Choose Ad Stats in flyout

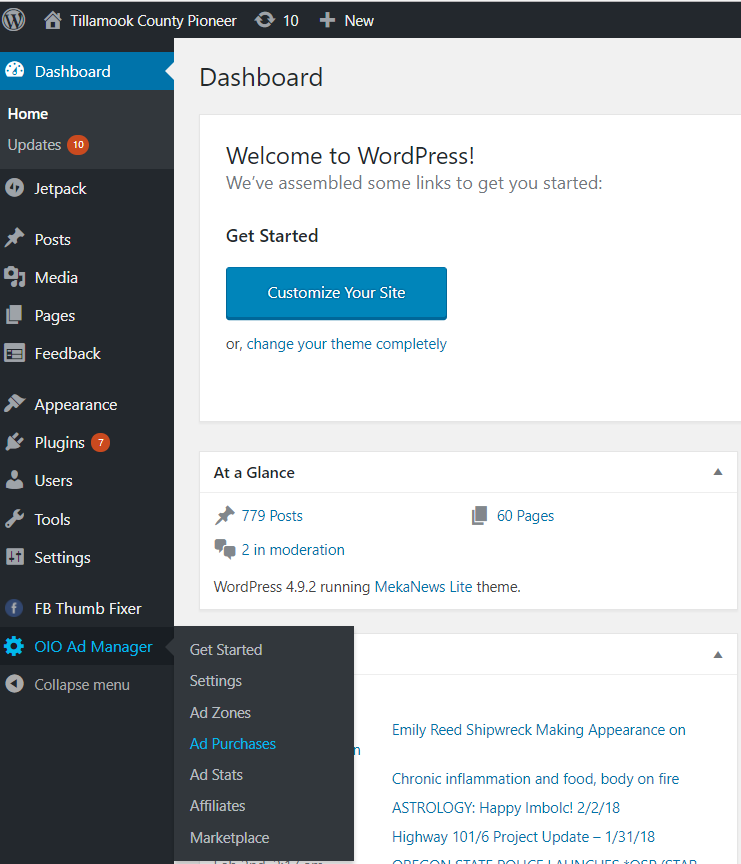(216, 775)
